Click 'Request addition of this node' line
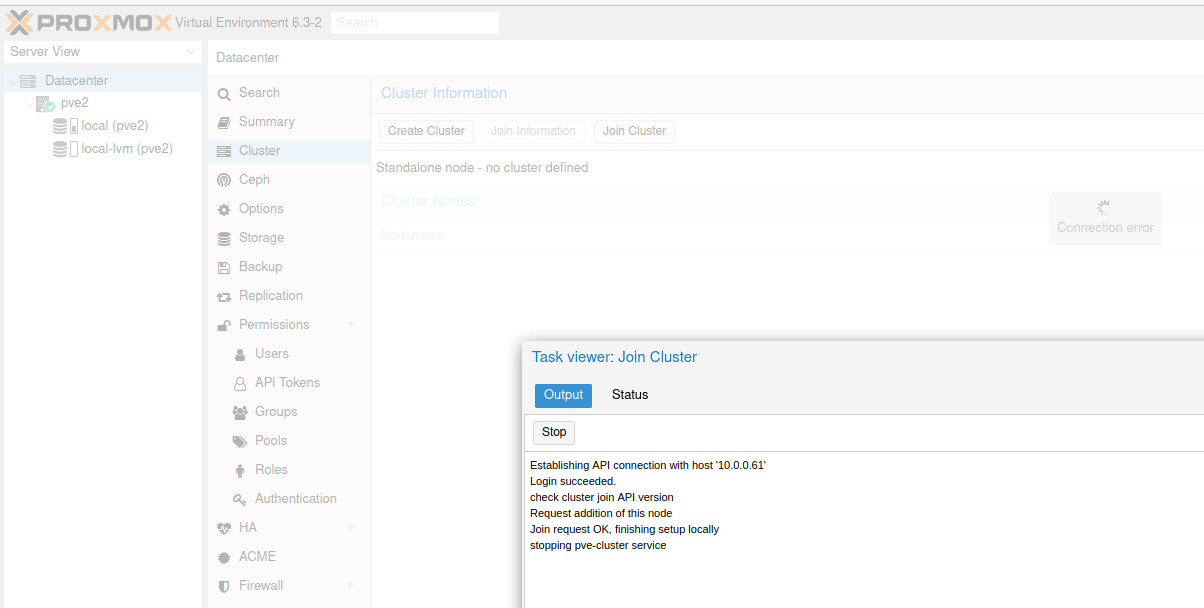The image size is (1204, 608). (x=601, y=513)
